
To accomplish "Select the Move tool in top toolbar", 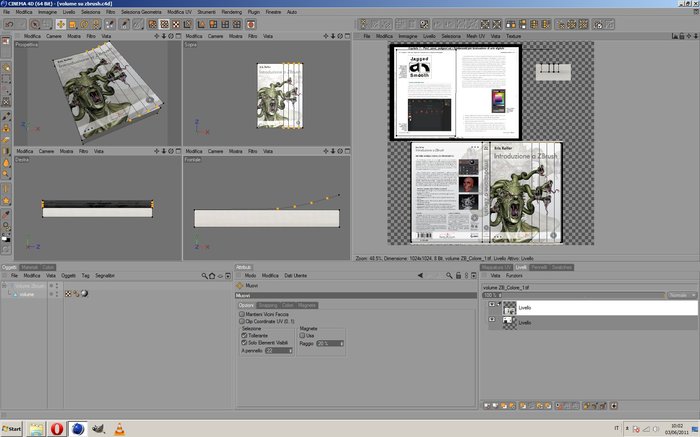I will pos(61,24).
